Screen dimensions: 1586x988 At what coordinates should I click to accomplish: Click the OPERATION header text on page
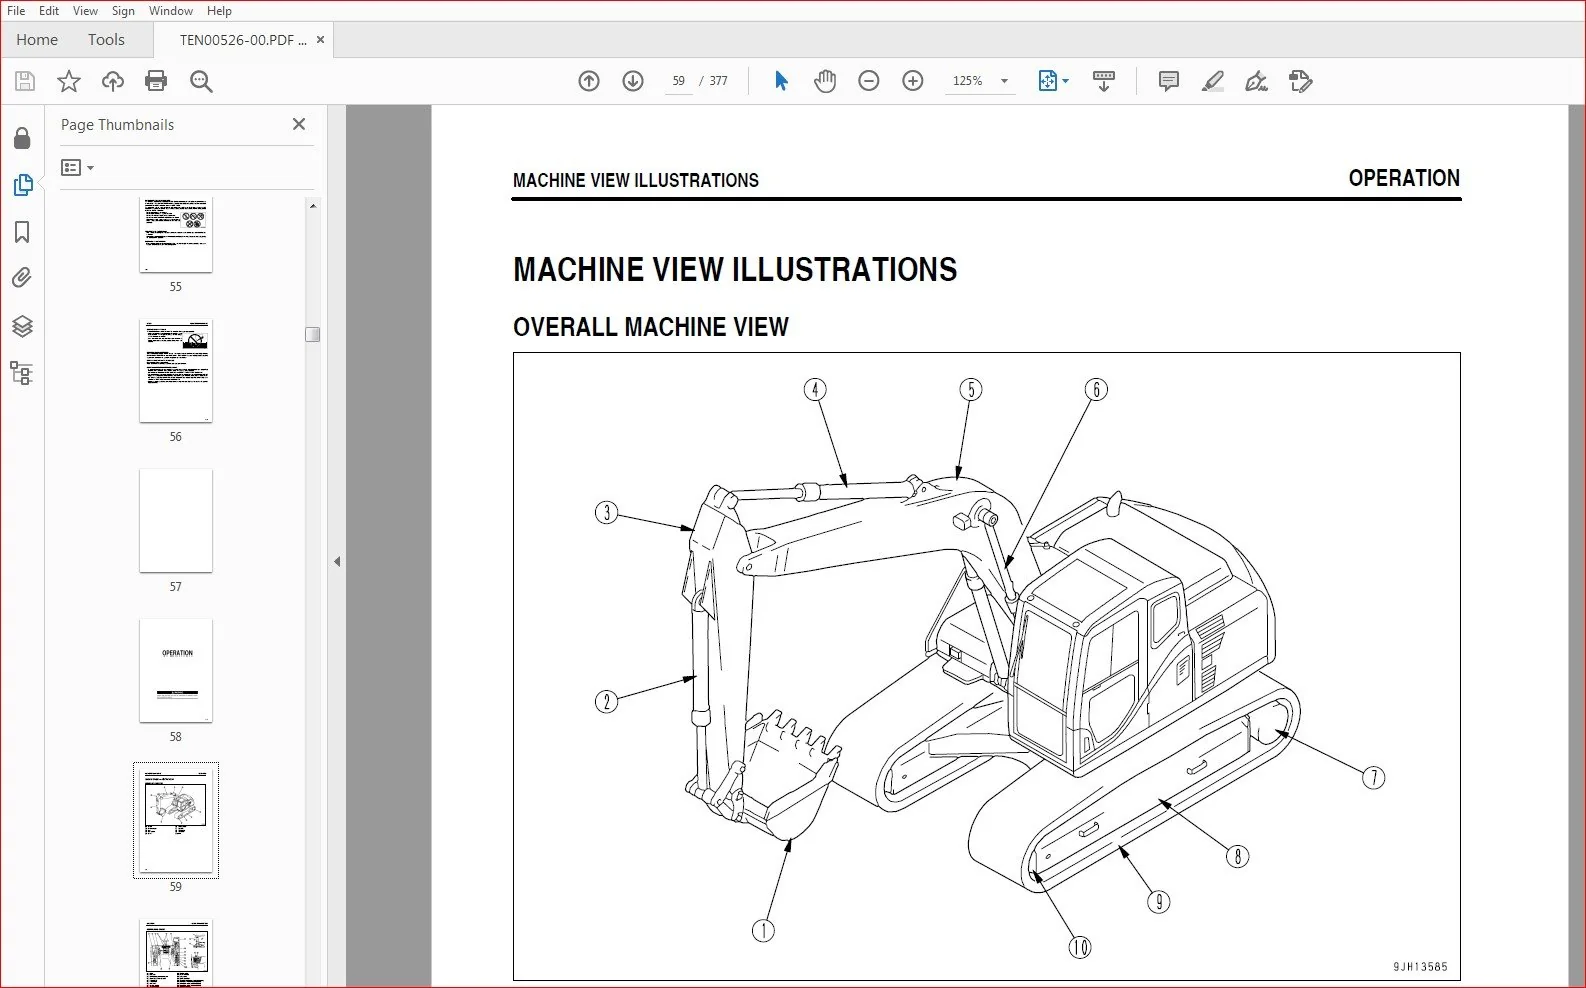pos(1404,178)
